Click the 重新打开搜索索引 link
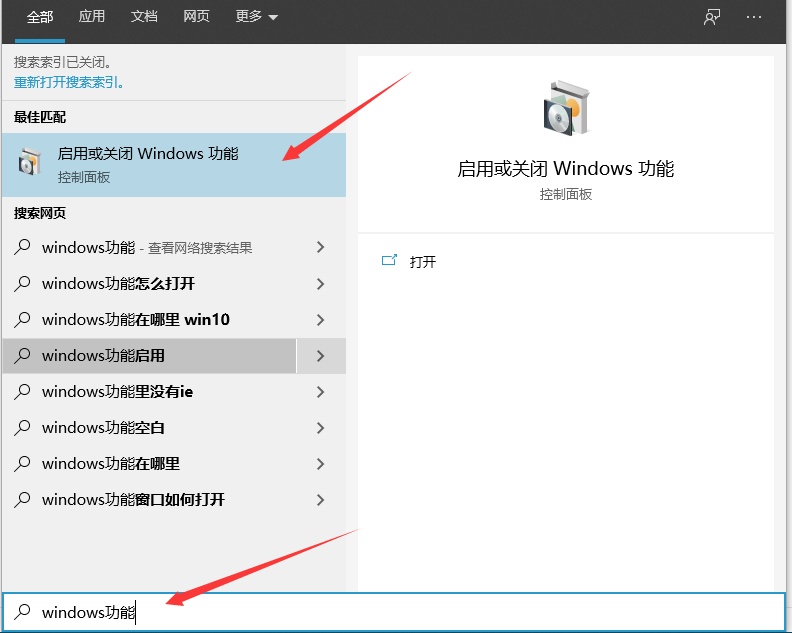792x633 pixels. click(x=69, y=82)
